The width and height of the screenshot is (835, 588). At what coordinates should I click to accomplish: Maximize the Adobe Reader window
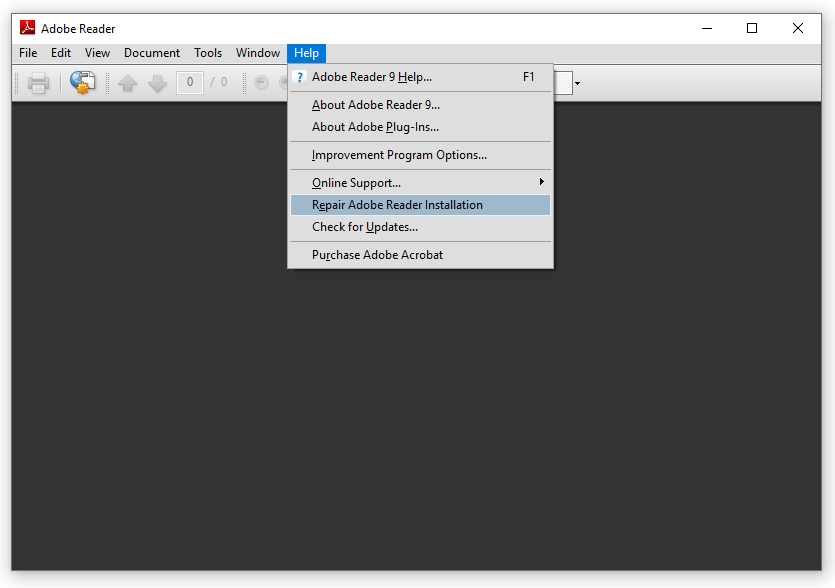coord(752,28)
